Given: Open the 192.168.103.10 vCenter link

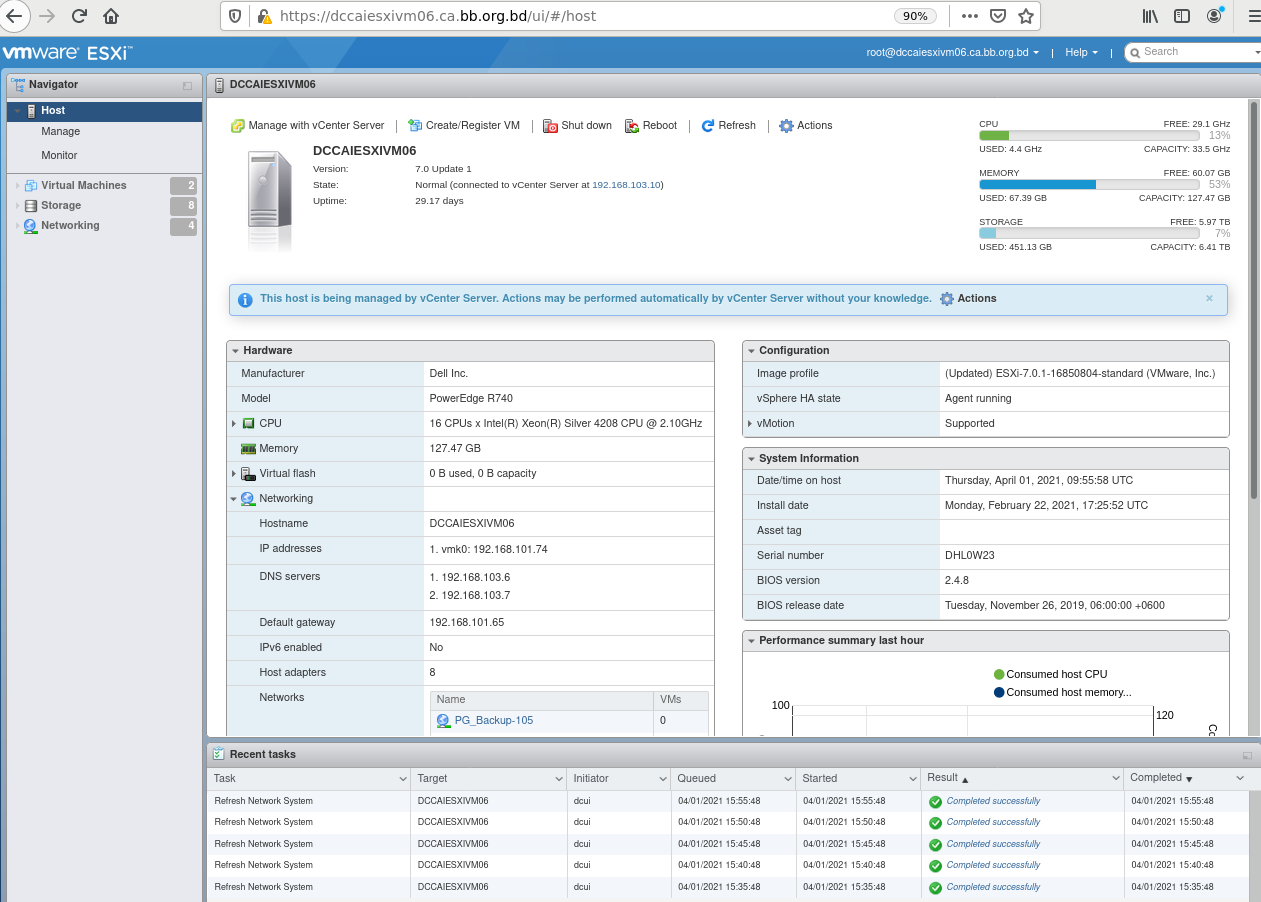Looking at the screenshot, I should 626,185.
